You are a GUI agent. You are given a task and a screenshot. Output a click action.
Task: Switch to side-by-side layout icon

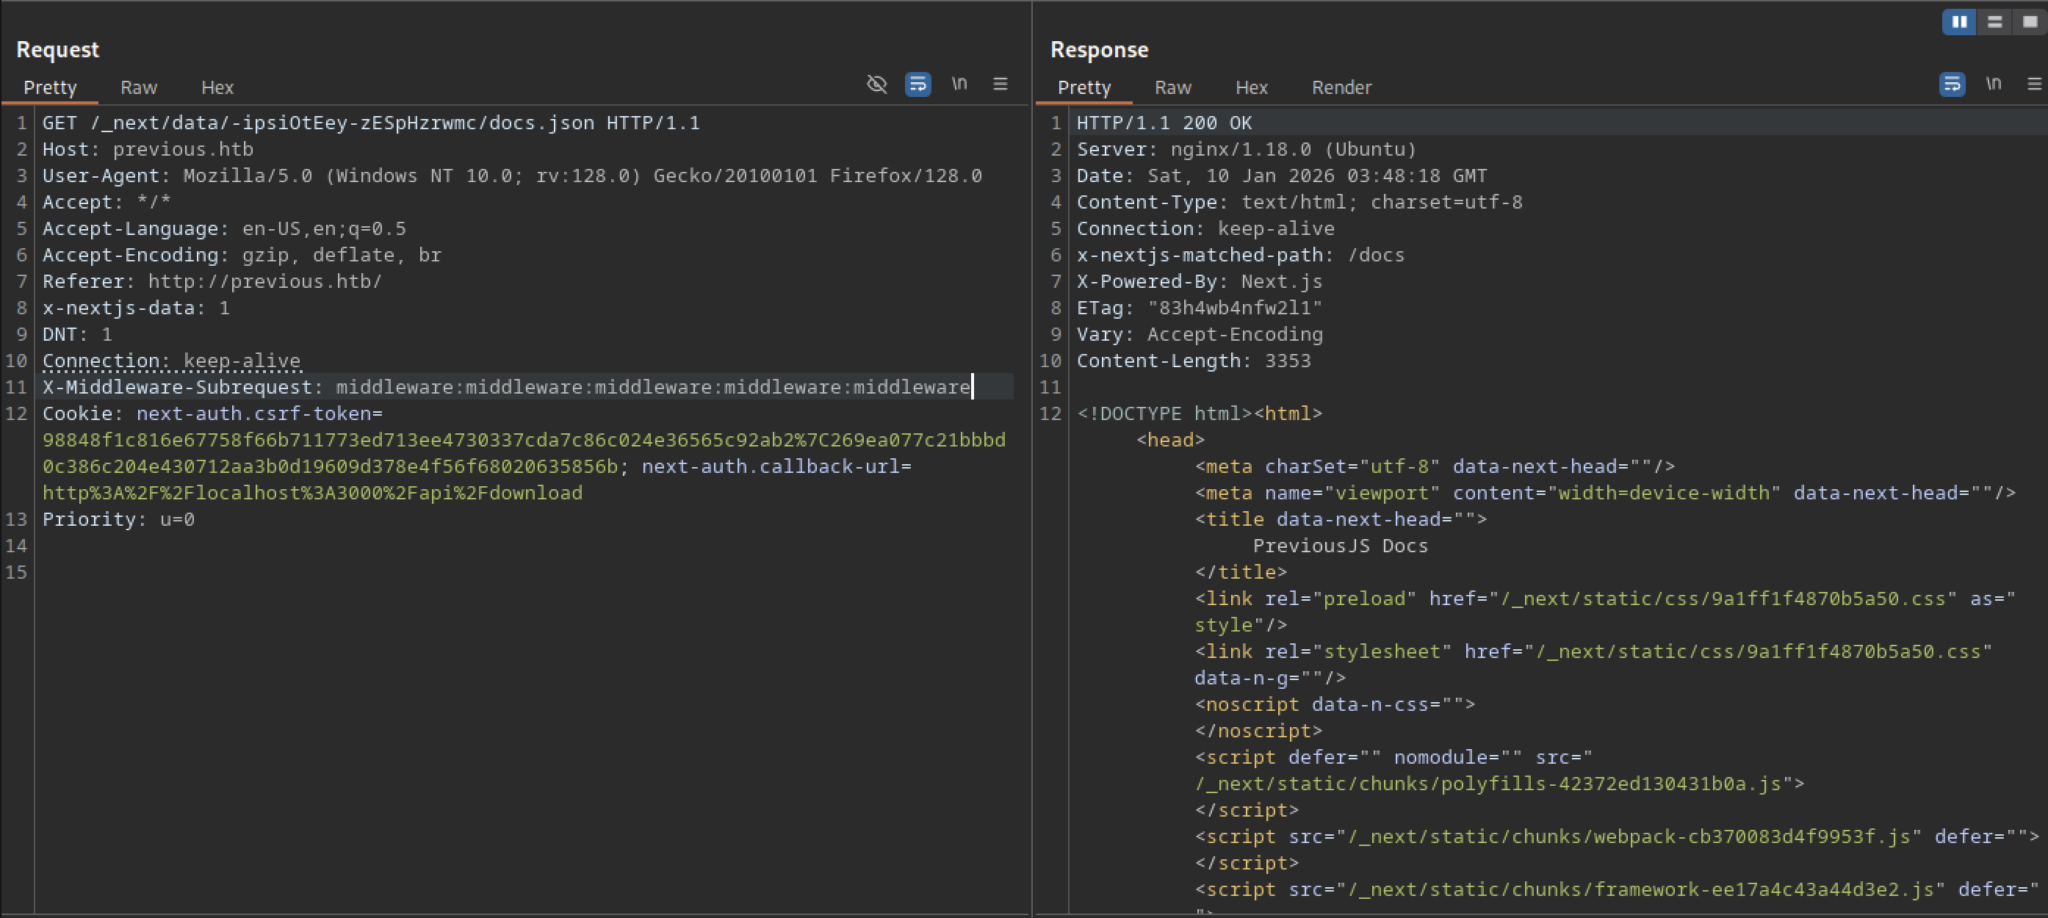click(1959, 21)
